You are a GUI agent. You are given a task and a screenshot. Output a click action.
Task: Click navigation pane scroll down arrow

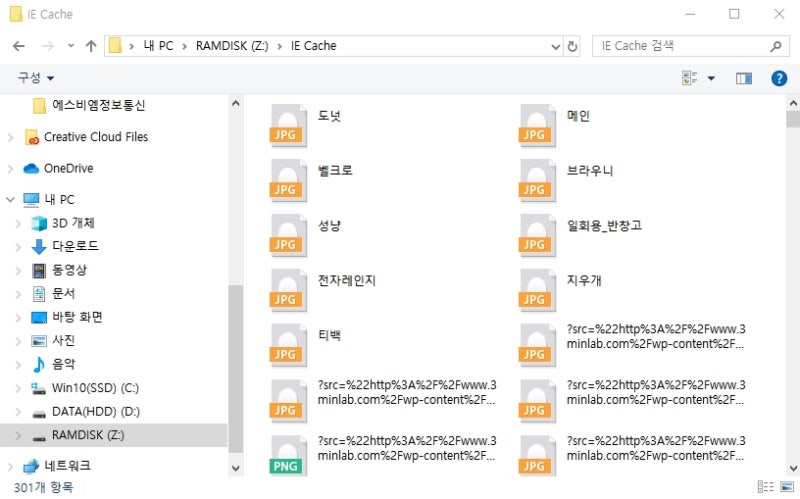235,468
